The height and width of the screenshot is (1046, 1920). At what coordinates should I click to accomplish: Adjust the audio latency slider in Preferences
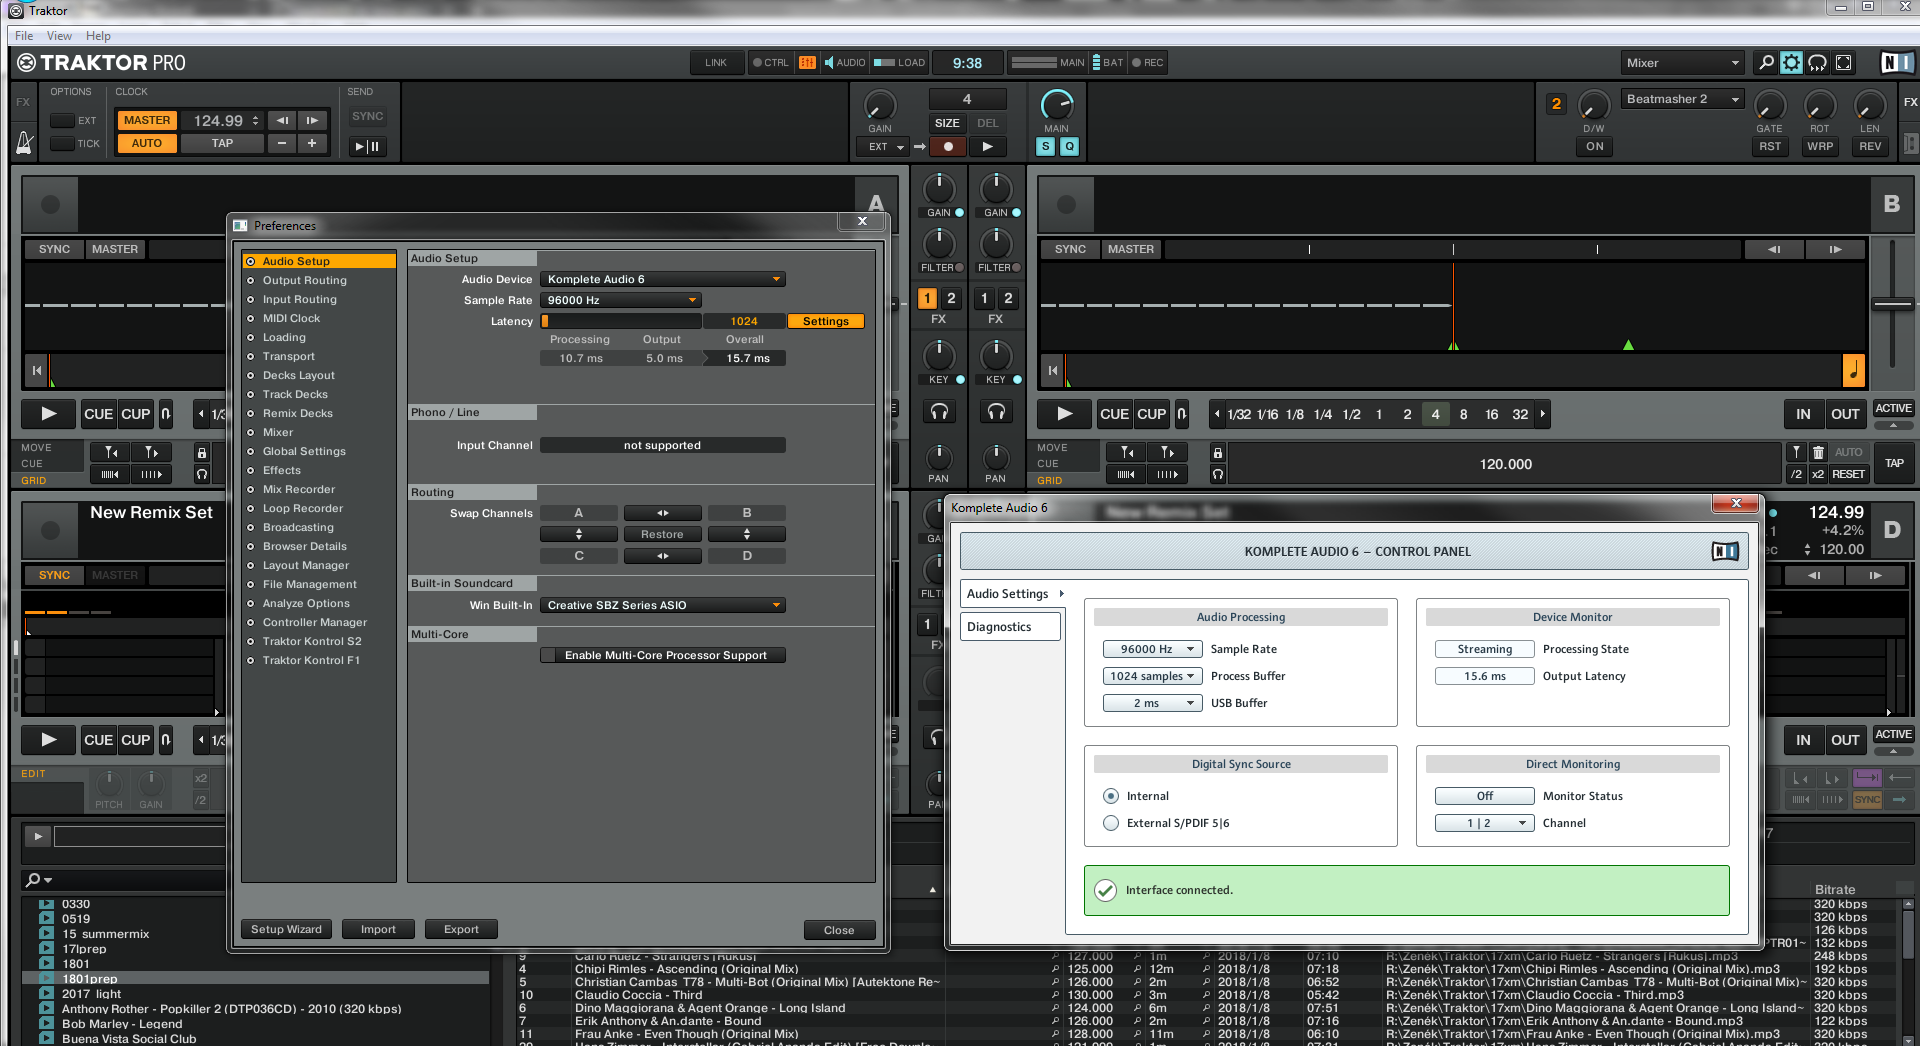[x=620, y=322]
